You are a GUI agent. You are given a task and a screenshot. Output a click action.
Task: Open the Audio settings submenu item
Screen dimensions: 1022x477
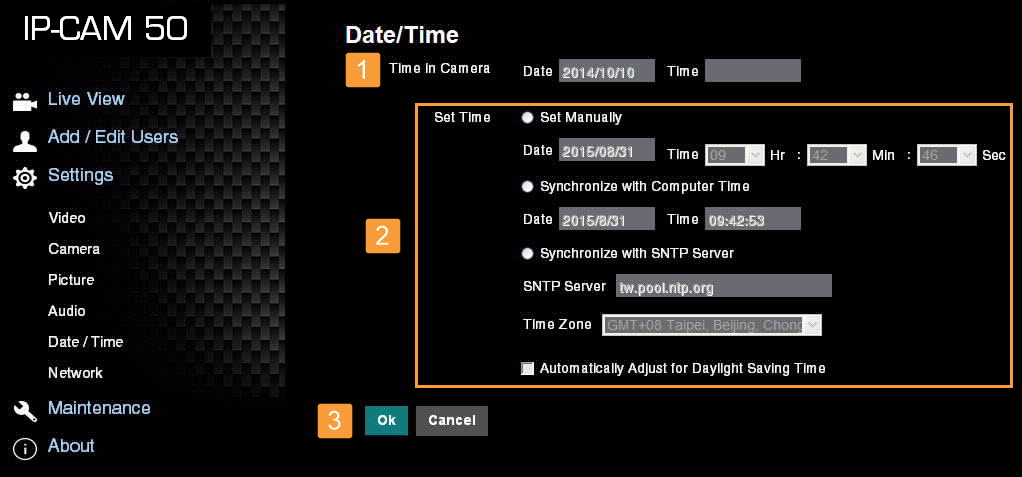[67, 311]
